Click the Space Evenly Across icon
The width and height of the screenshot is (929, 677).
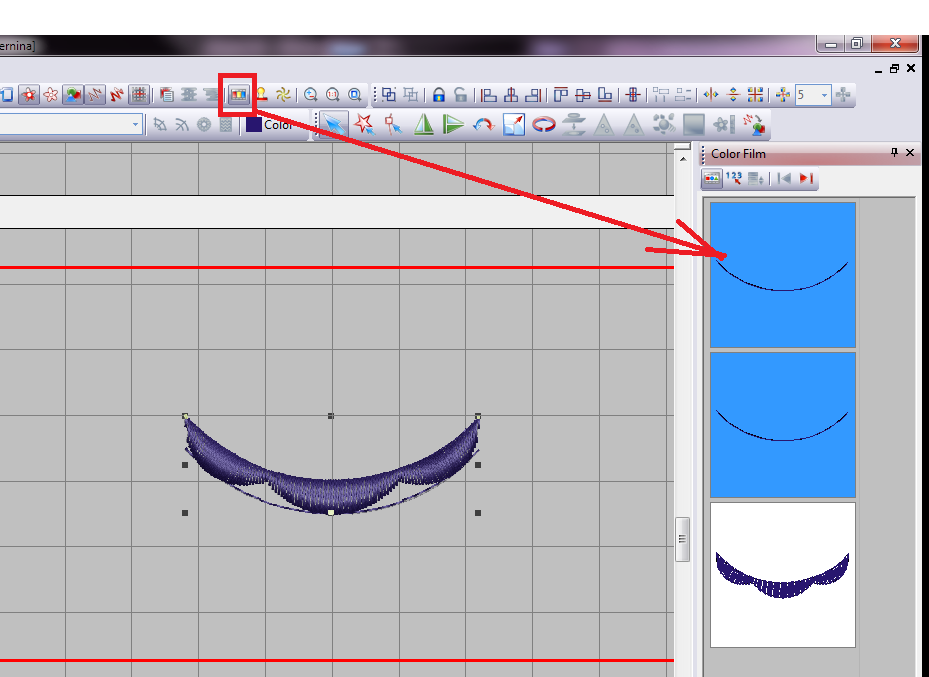[661, 94]
